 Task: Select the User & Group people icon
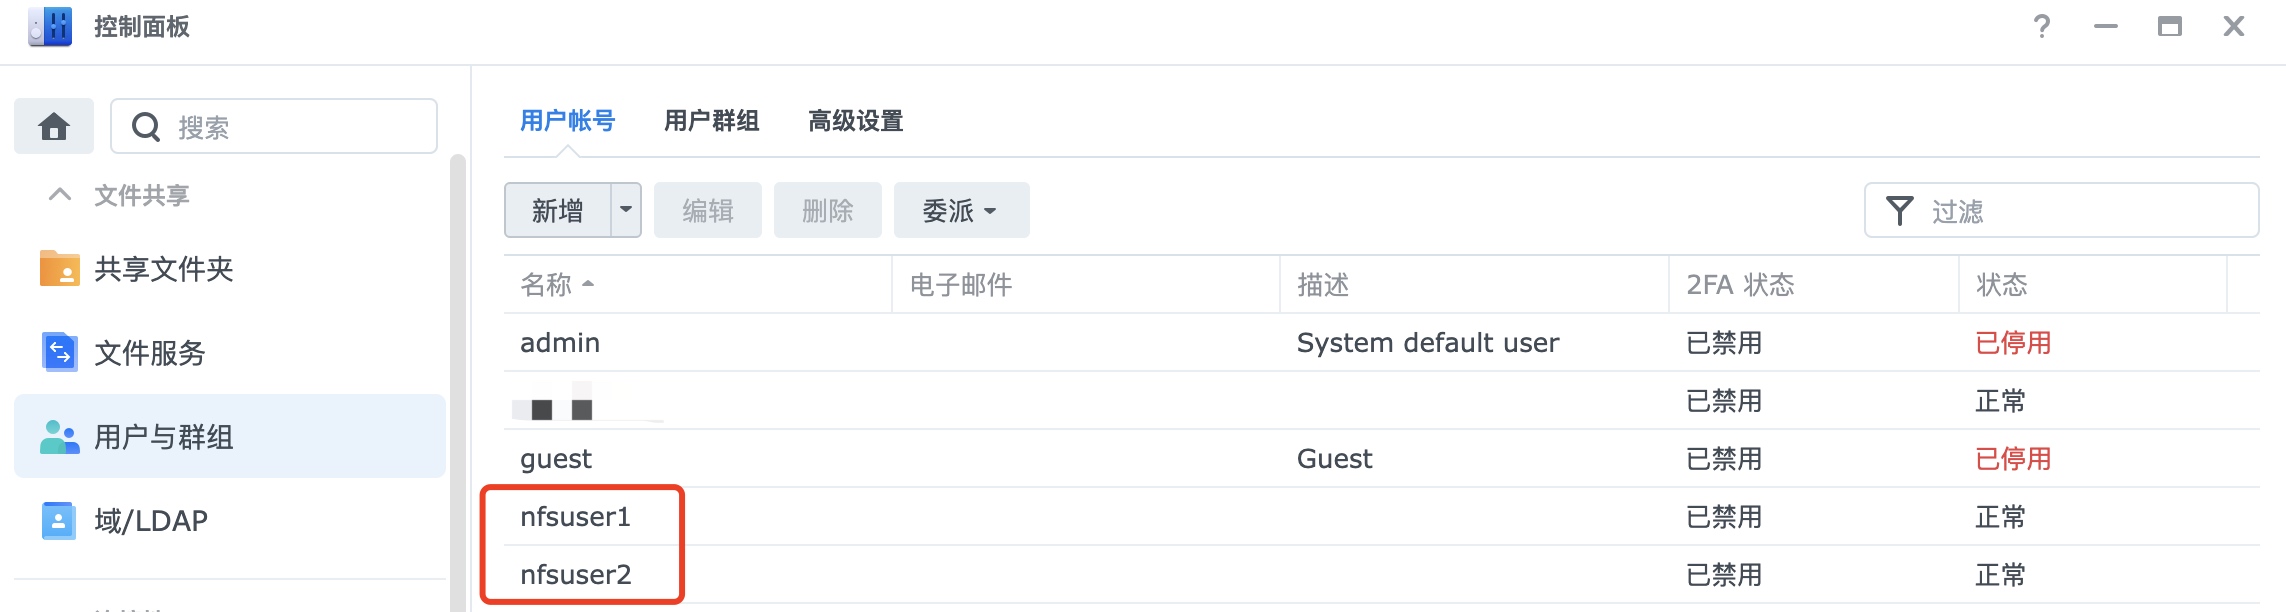coord(59,436)
